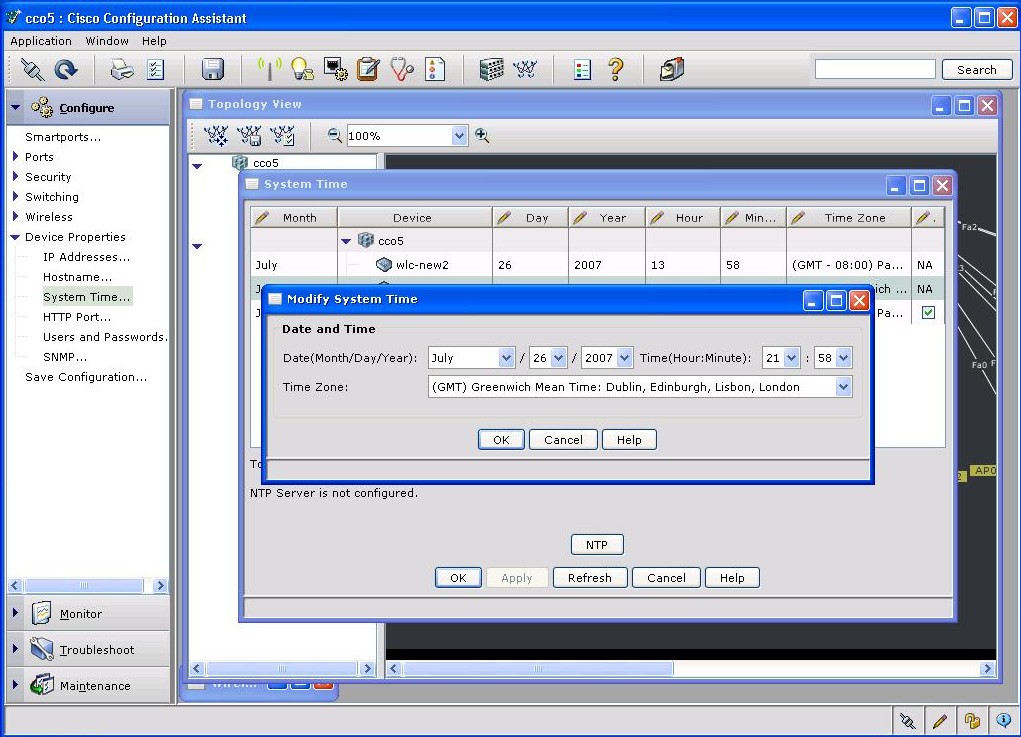Open Topology view icon in main toolbar
Viewport: 1021px width, 737px height.
click(525, 69)
